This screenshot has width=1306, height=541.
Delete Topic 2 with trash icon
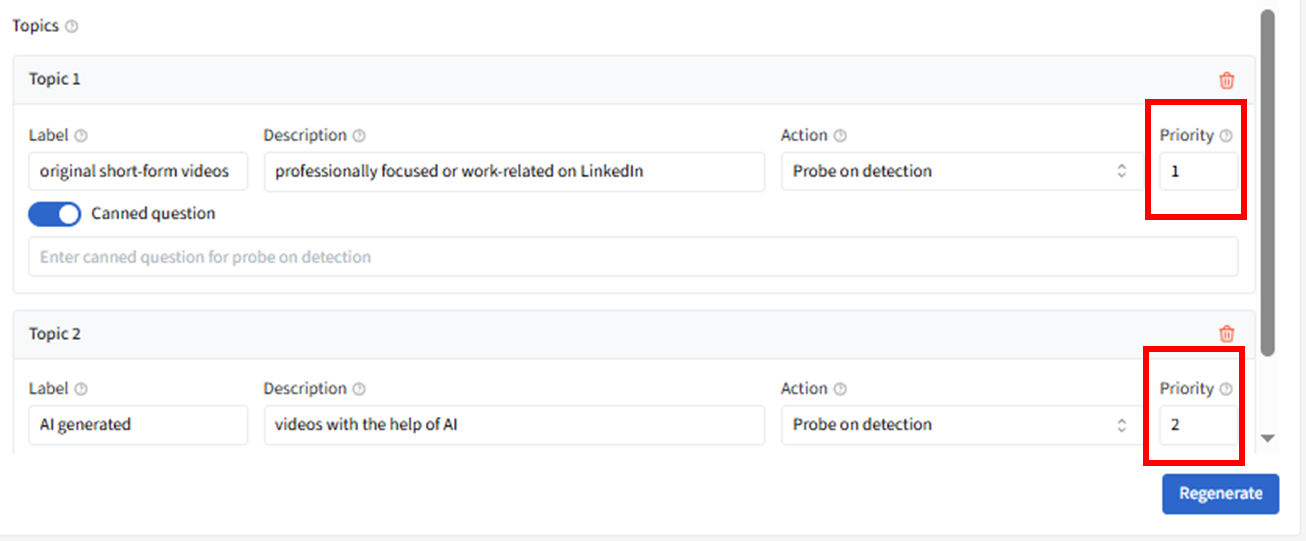click(x=1227, y=334)
